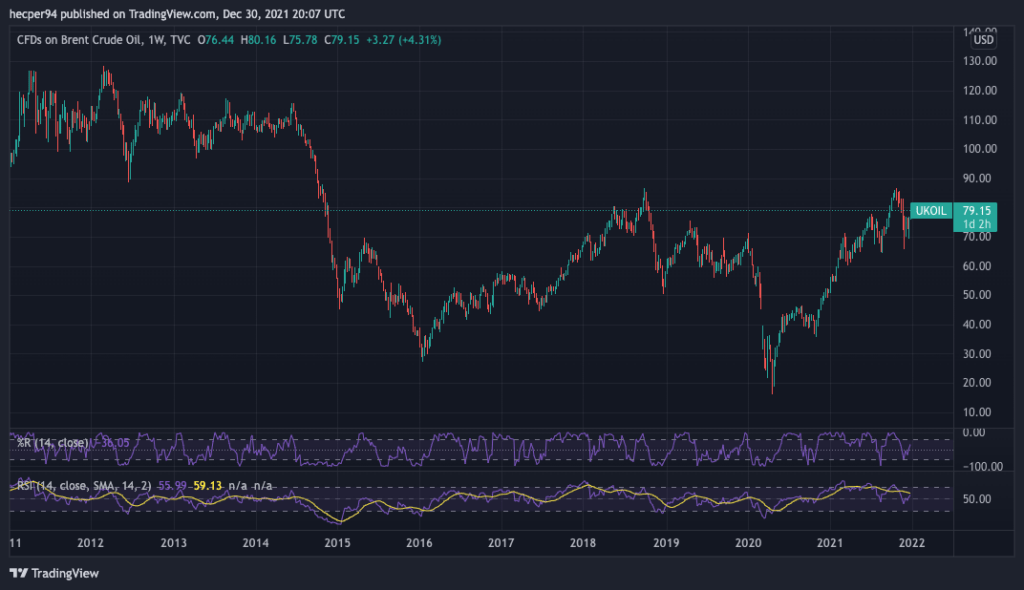
Task: Click the 50.00 label on main price axis
Action: [x=977, y=295]
